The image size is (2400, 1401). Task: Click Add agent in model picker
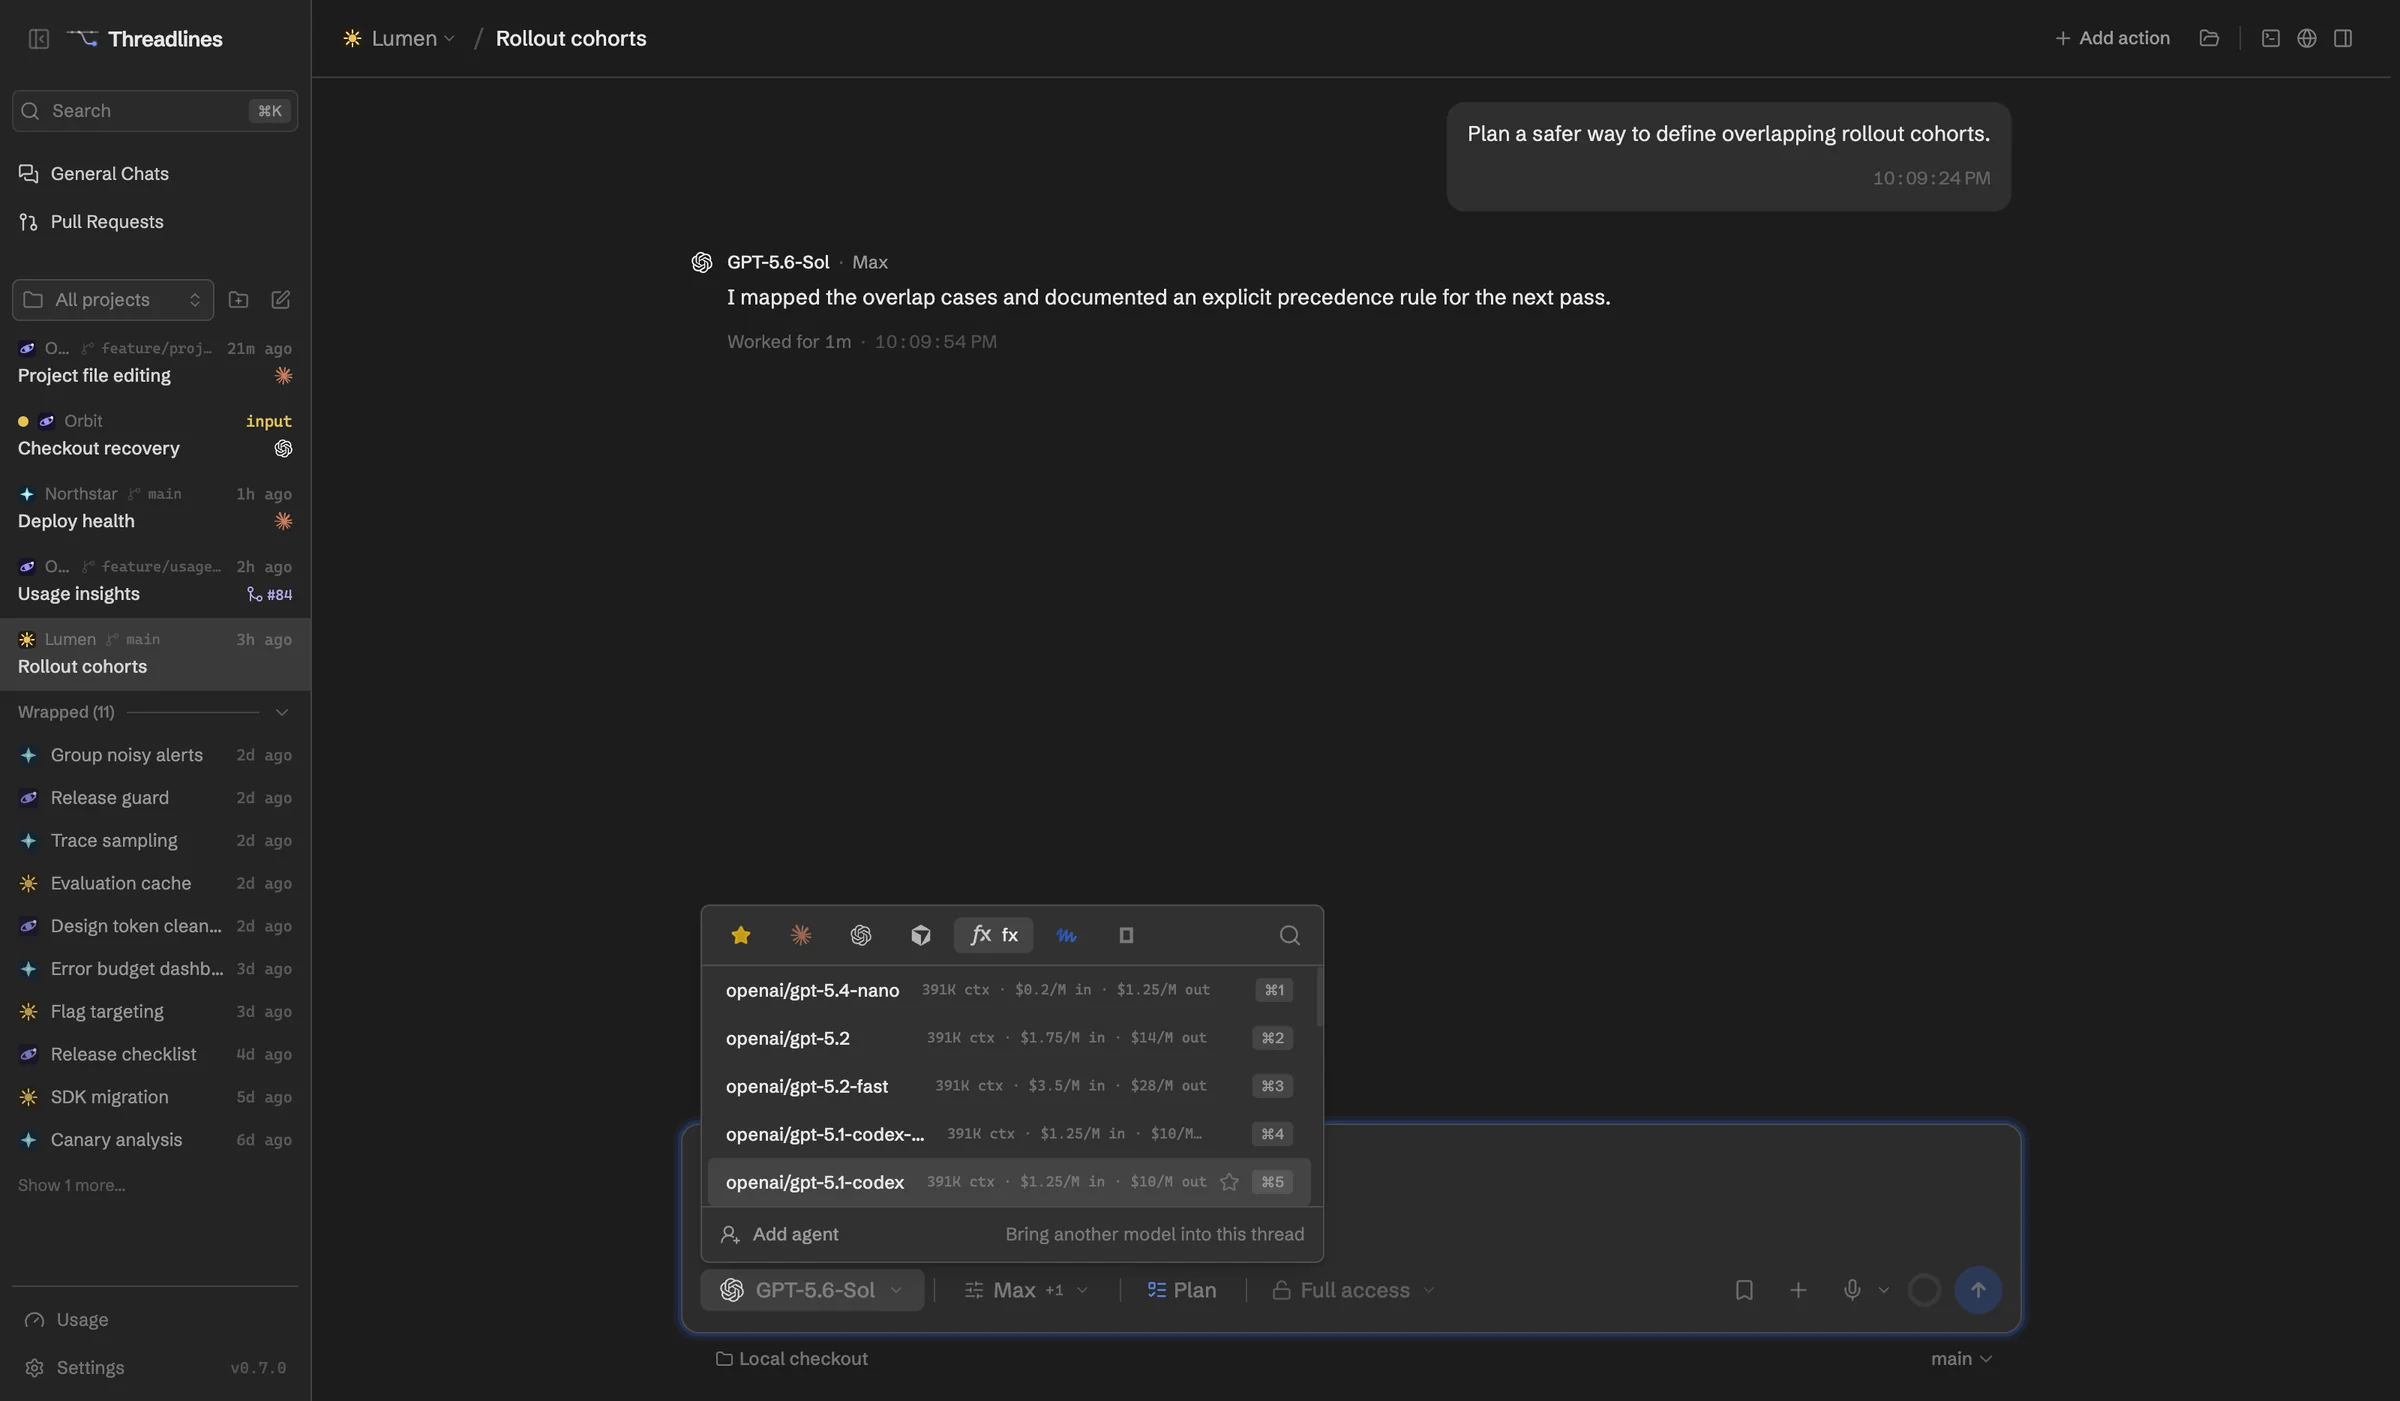(x=1012, y=1234)
